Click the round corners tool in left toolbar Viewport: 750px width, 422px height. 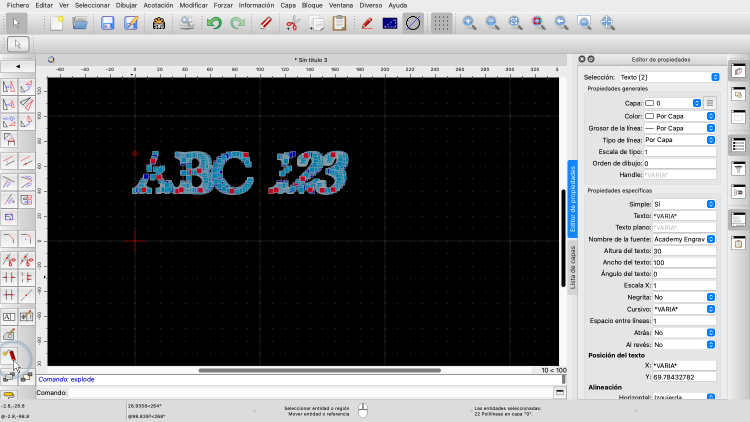point(27,239)
